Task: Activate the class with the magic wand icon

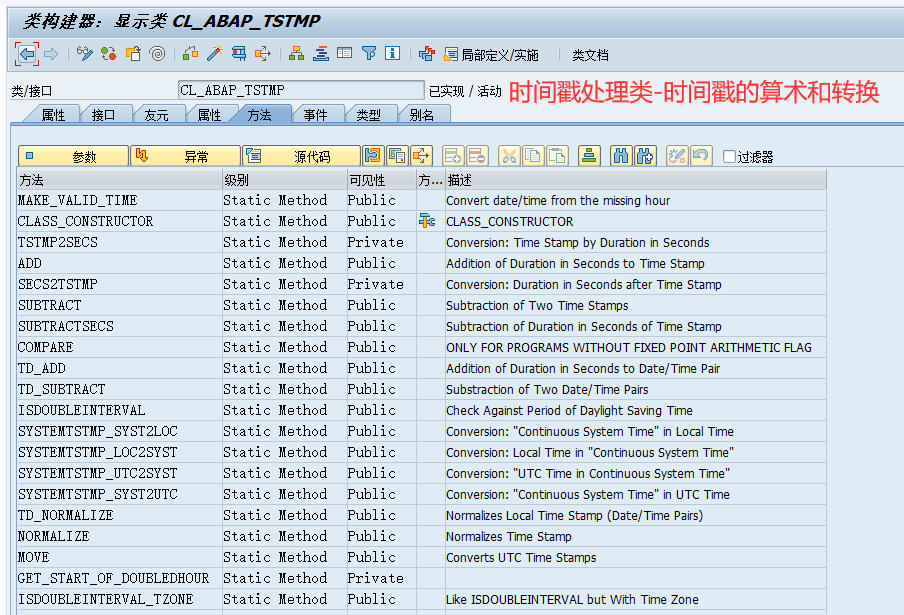Action: (213, 55)
